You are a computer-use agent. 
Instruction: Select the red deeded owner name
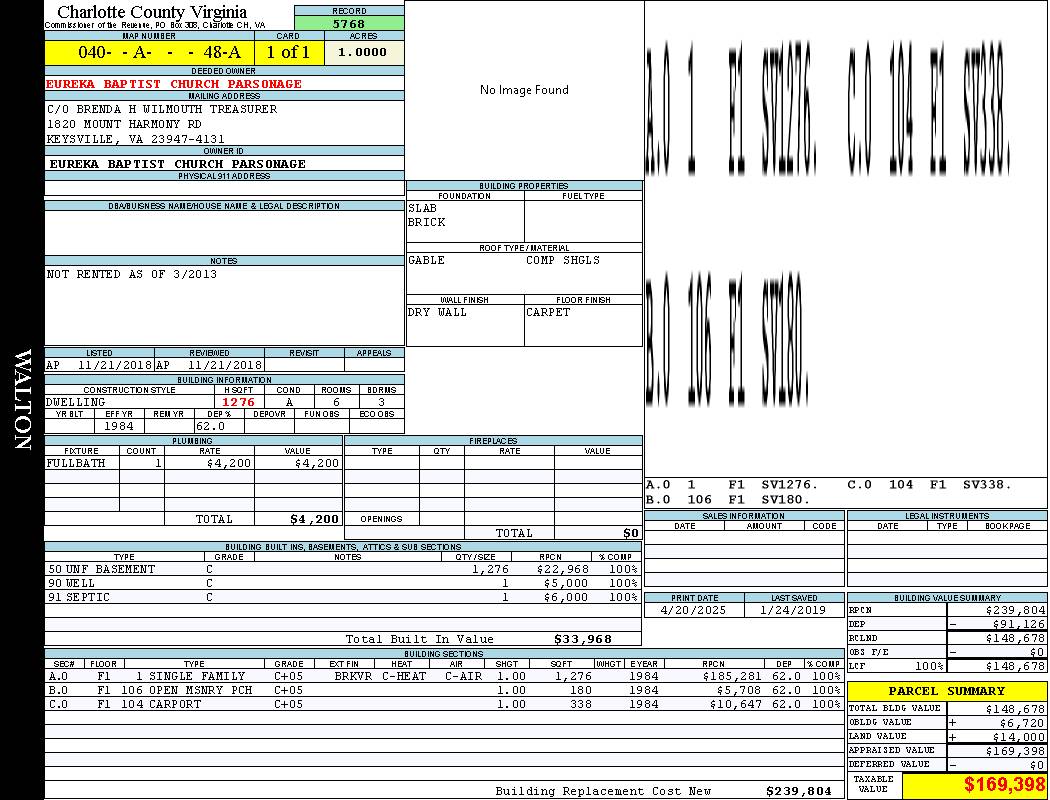click(173, 84)
